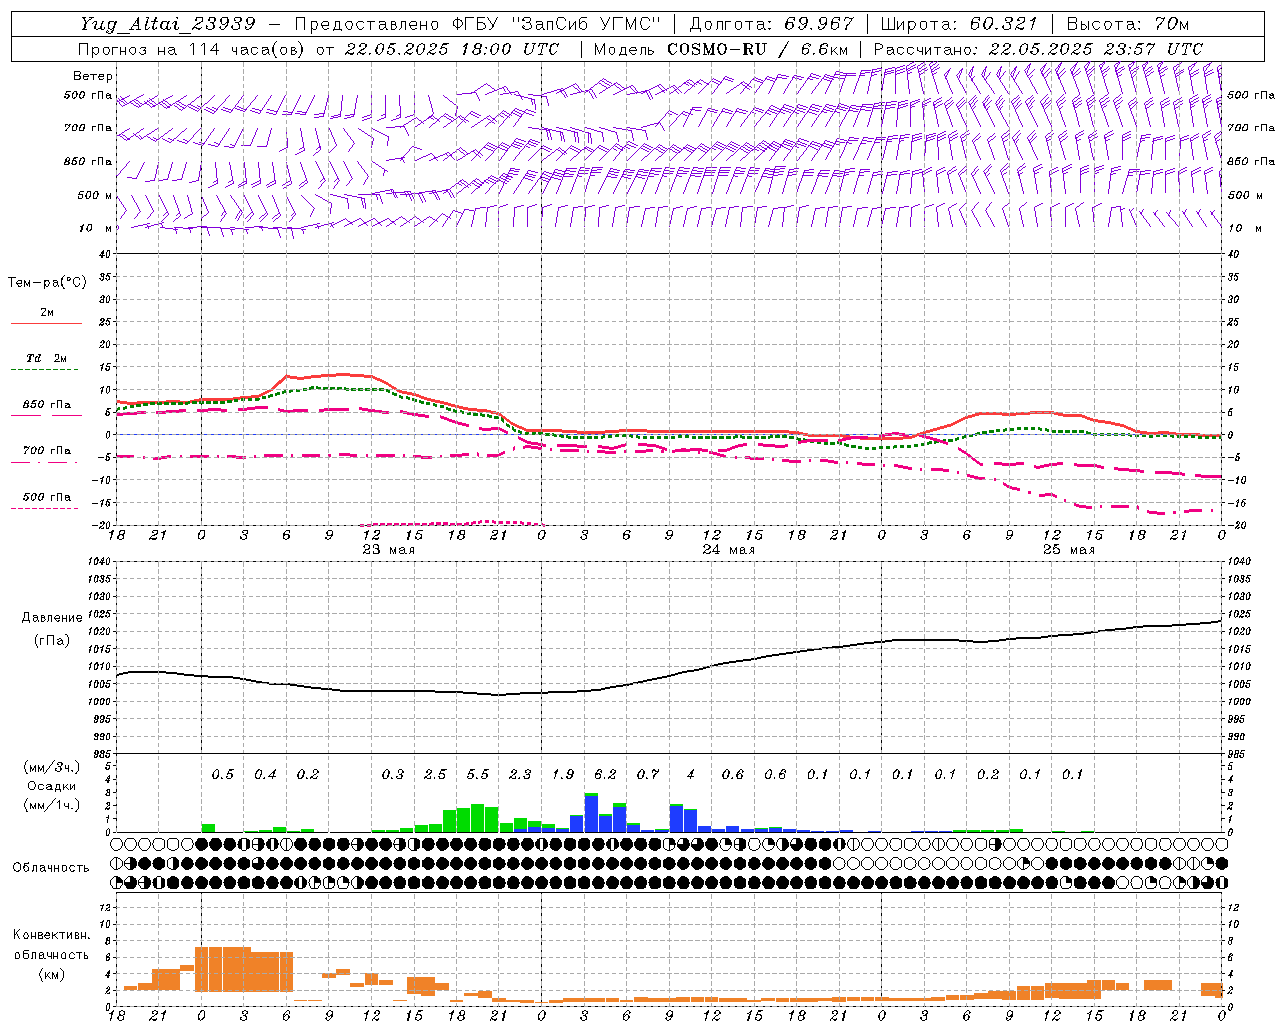Click the "500 гПа" temperature legend entry
The height and width of the screenshot is (1024, 1280).
(46, 497)
